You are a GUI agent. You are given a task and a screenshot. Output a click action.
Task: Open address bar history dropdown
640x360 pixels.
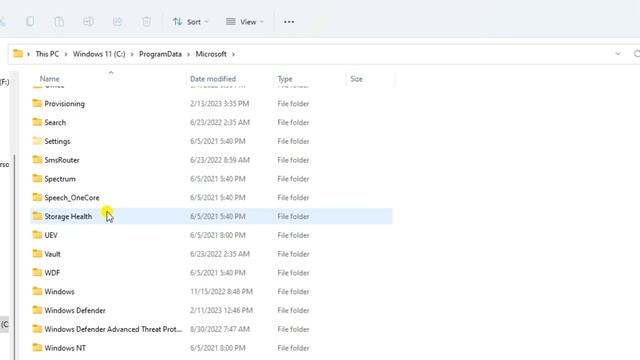click(618, 54)
